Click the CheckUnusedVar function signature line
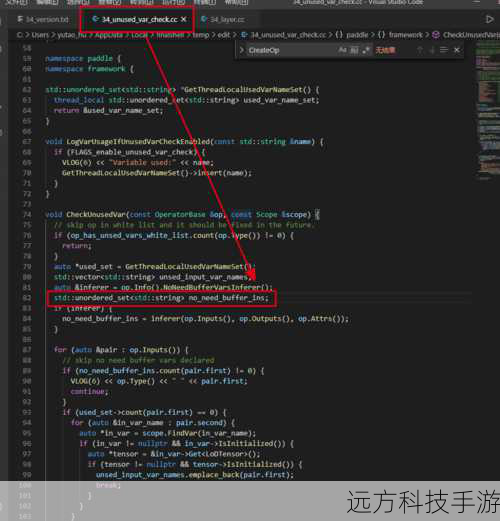Viewport: 500px width, 521px height. click(x=182, y=214)
